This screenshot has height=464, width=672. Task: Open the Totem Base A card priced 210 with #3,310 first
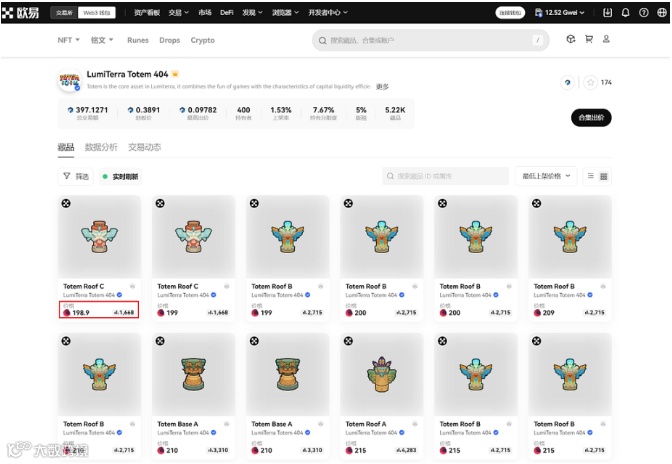click(x=193, y=396)
